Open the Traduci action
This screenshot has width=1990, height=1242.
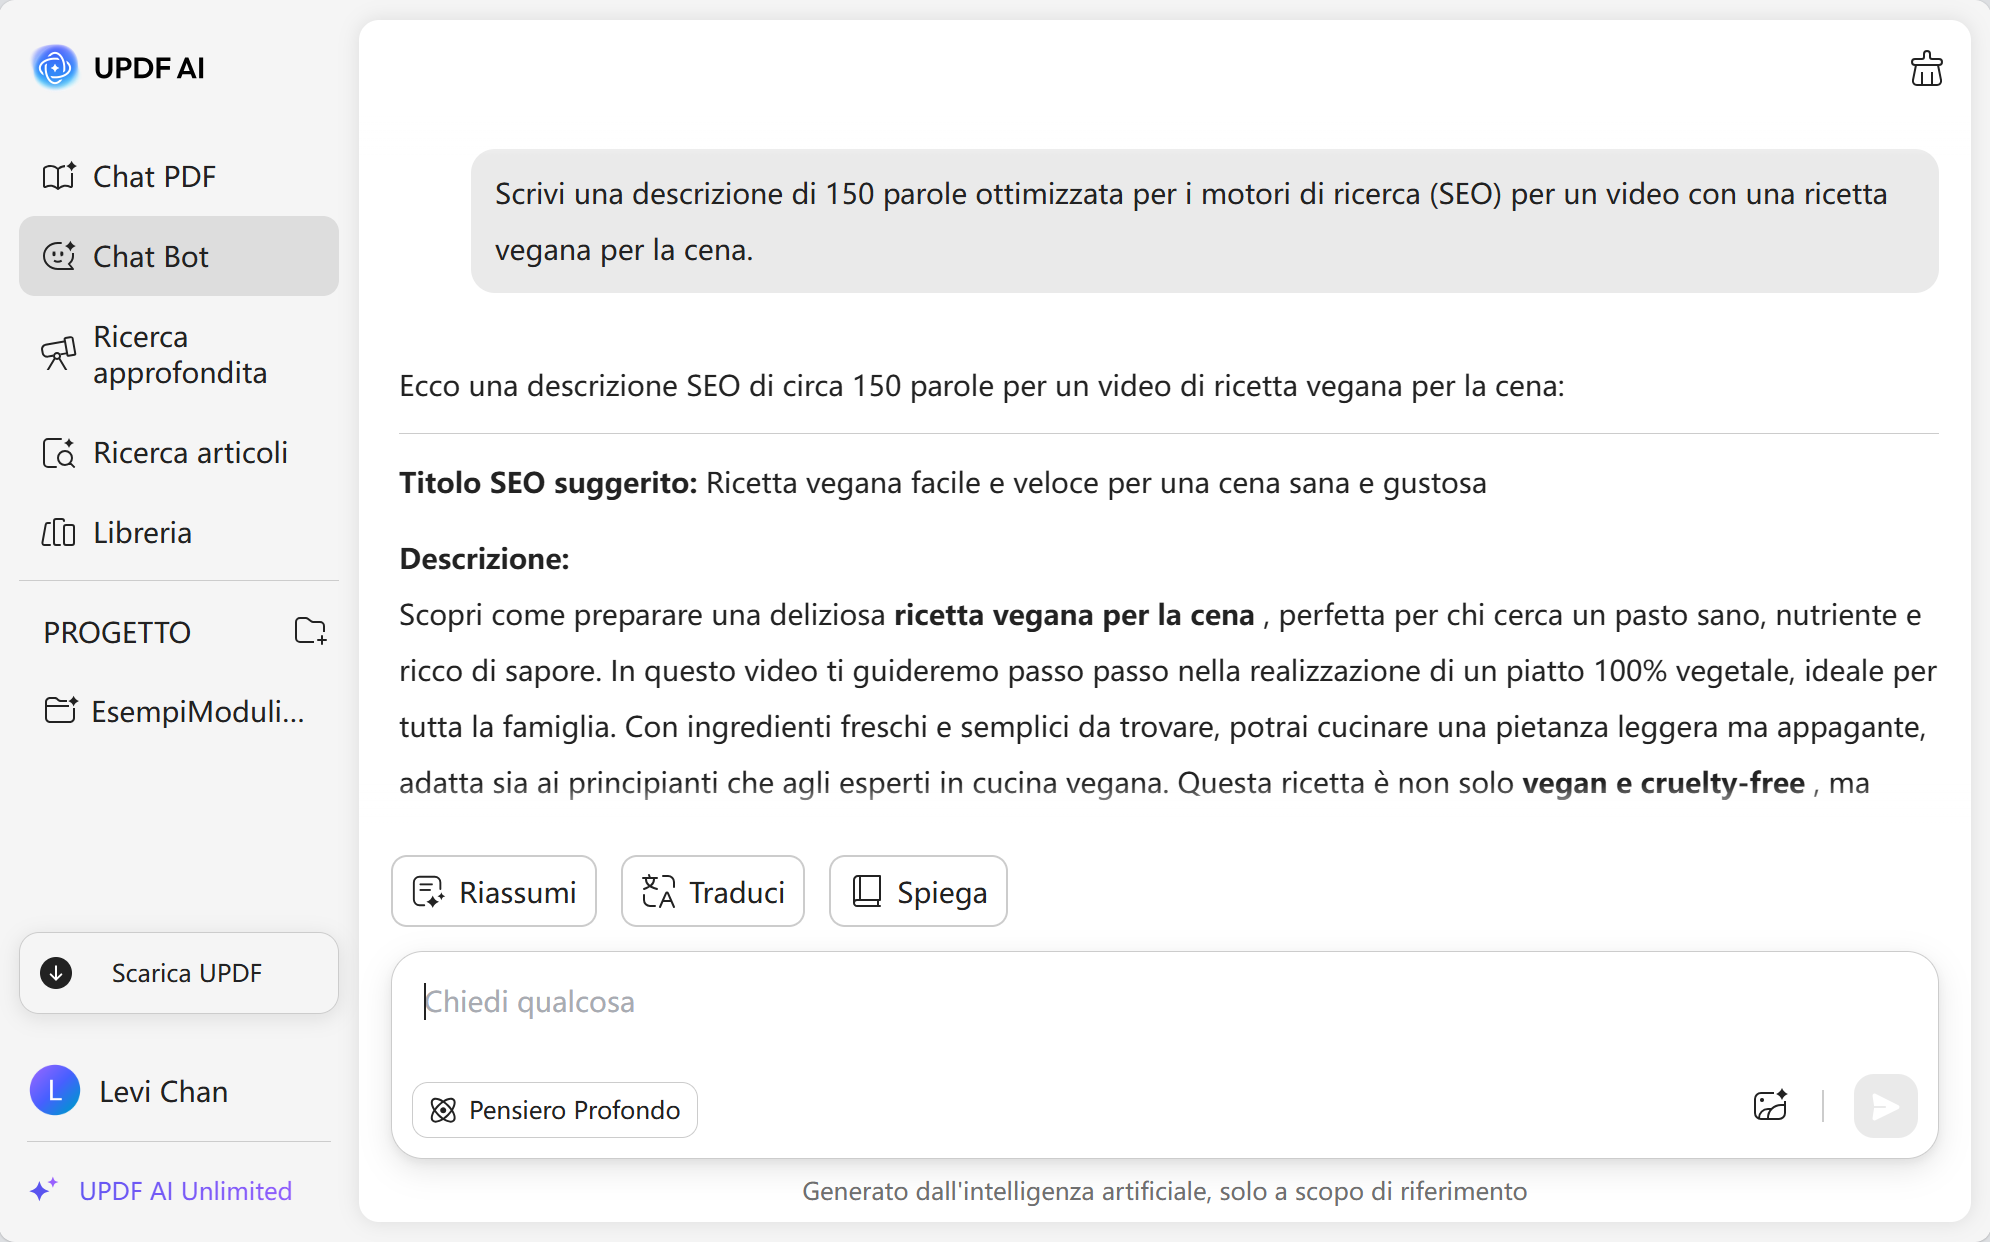712,891
